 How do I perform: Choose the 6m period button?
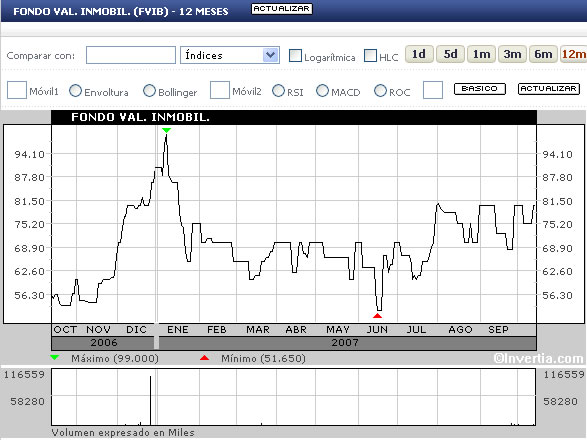point(543,54)
